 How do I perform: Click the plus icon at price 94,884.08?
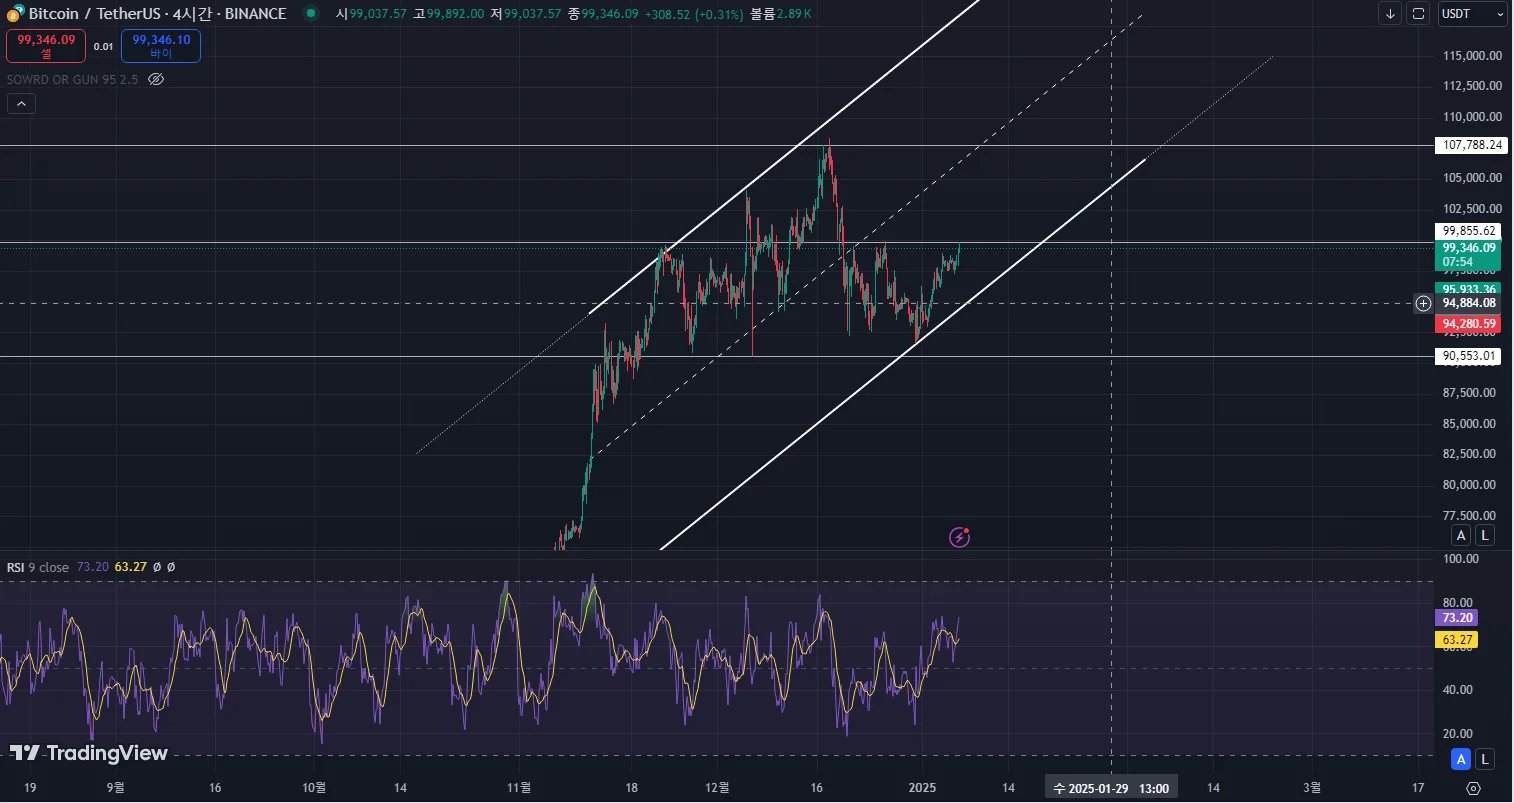1423,303
